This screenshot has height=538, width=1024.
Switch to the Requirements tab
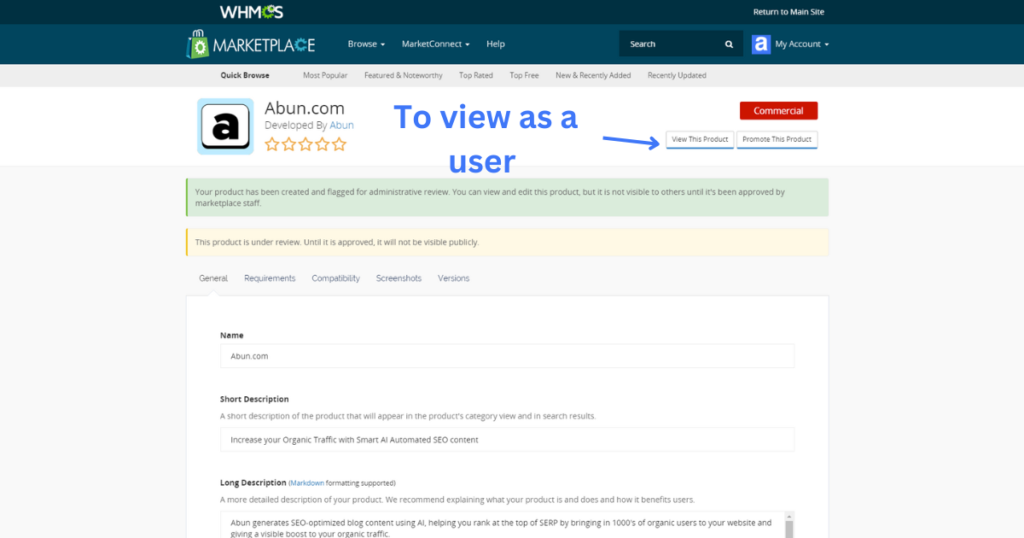coord(270,278)
